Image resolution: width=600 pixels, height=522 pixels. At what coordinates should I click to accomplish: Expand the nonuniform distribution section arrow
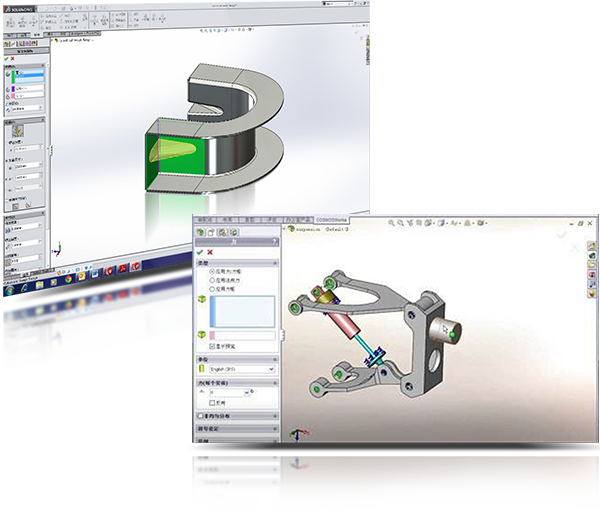tap(275, 416)
